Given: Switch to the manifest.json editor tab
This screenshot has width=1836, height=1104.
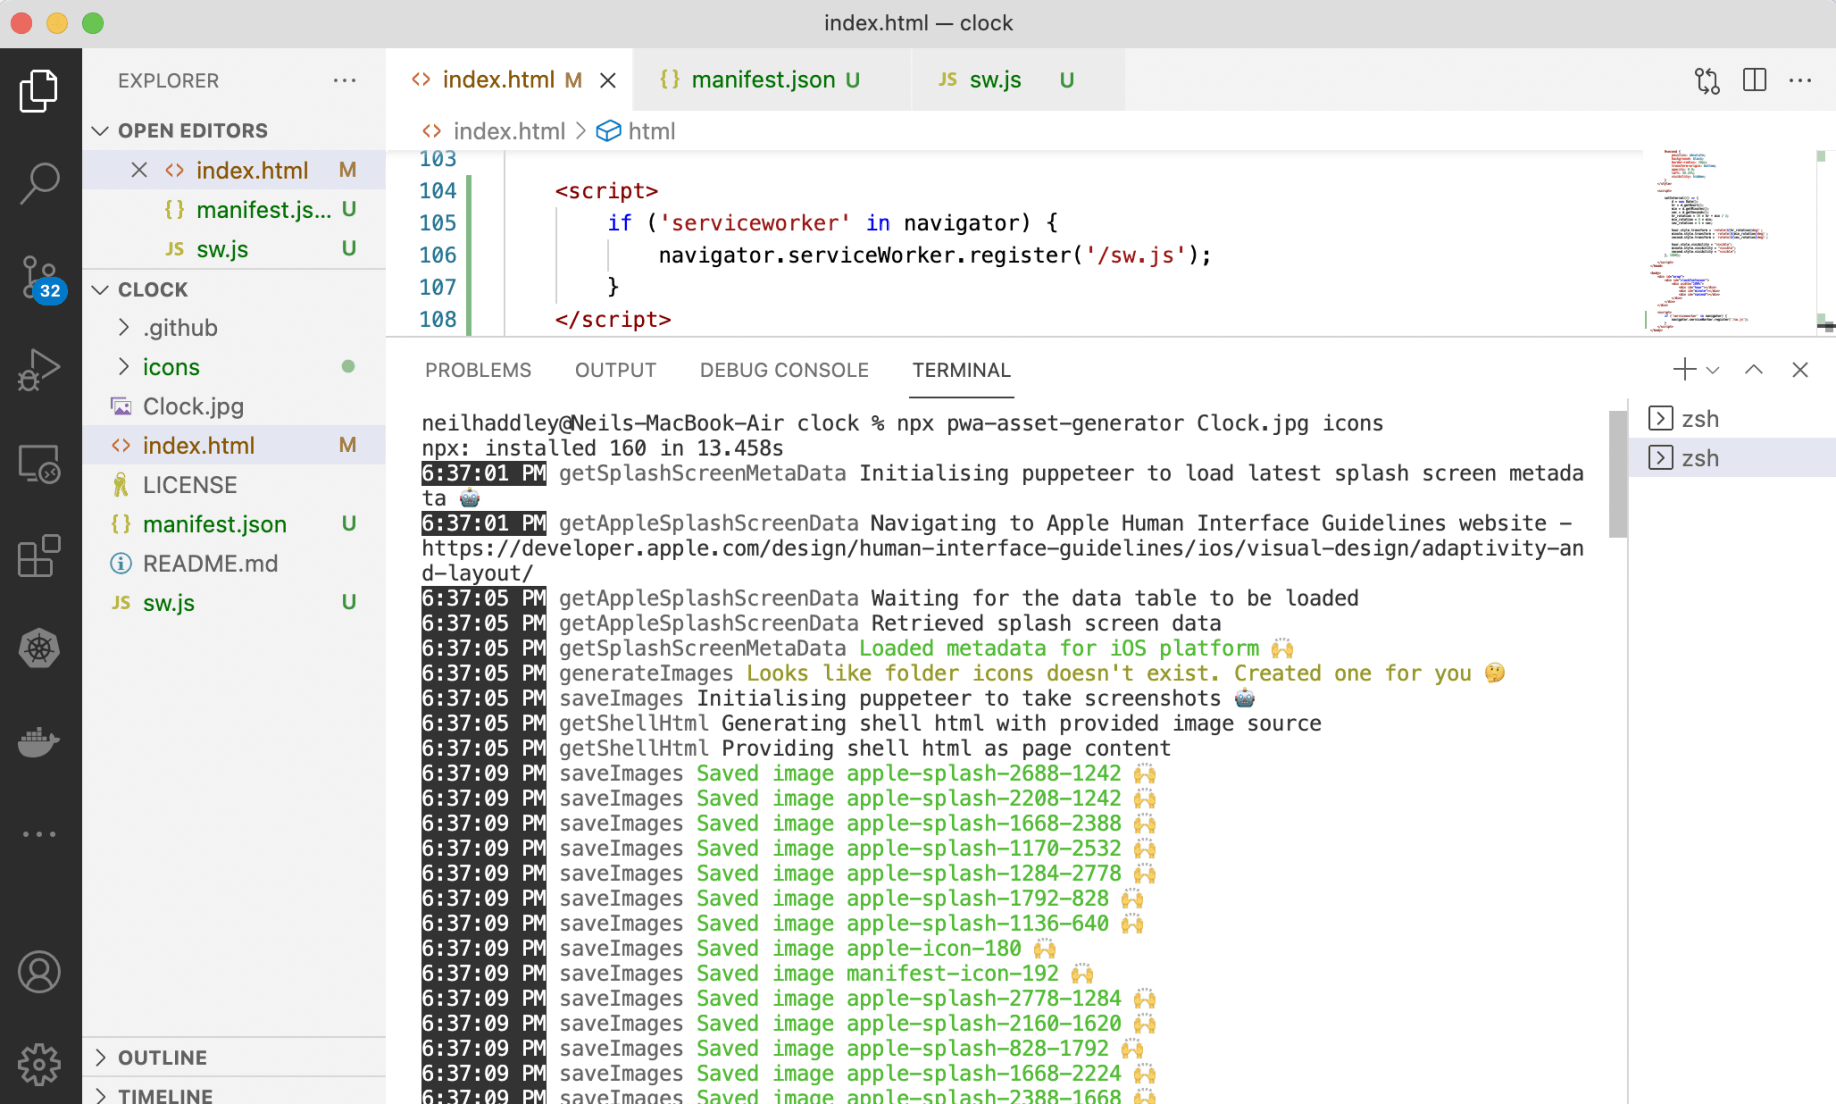Looking at the screenshot, I should point(762,80).
